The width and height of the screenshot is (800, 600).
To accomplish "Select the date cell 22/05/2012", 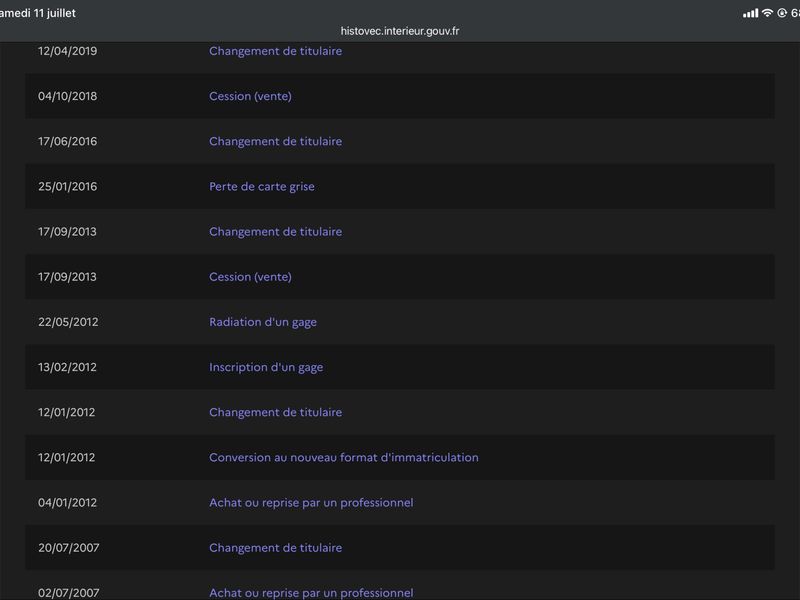I will click(x=68, y=322).
